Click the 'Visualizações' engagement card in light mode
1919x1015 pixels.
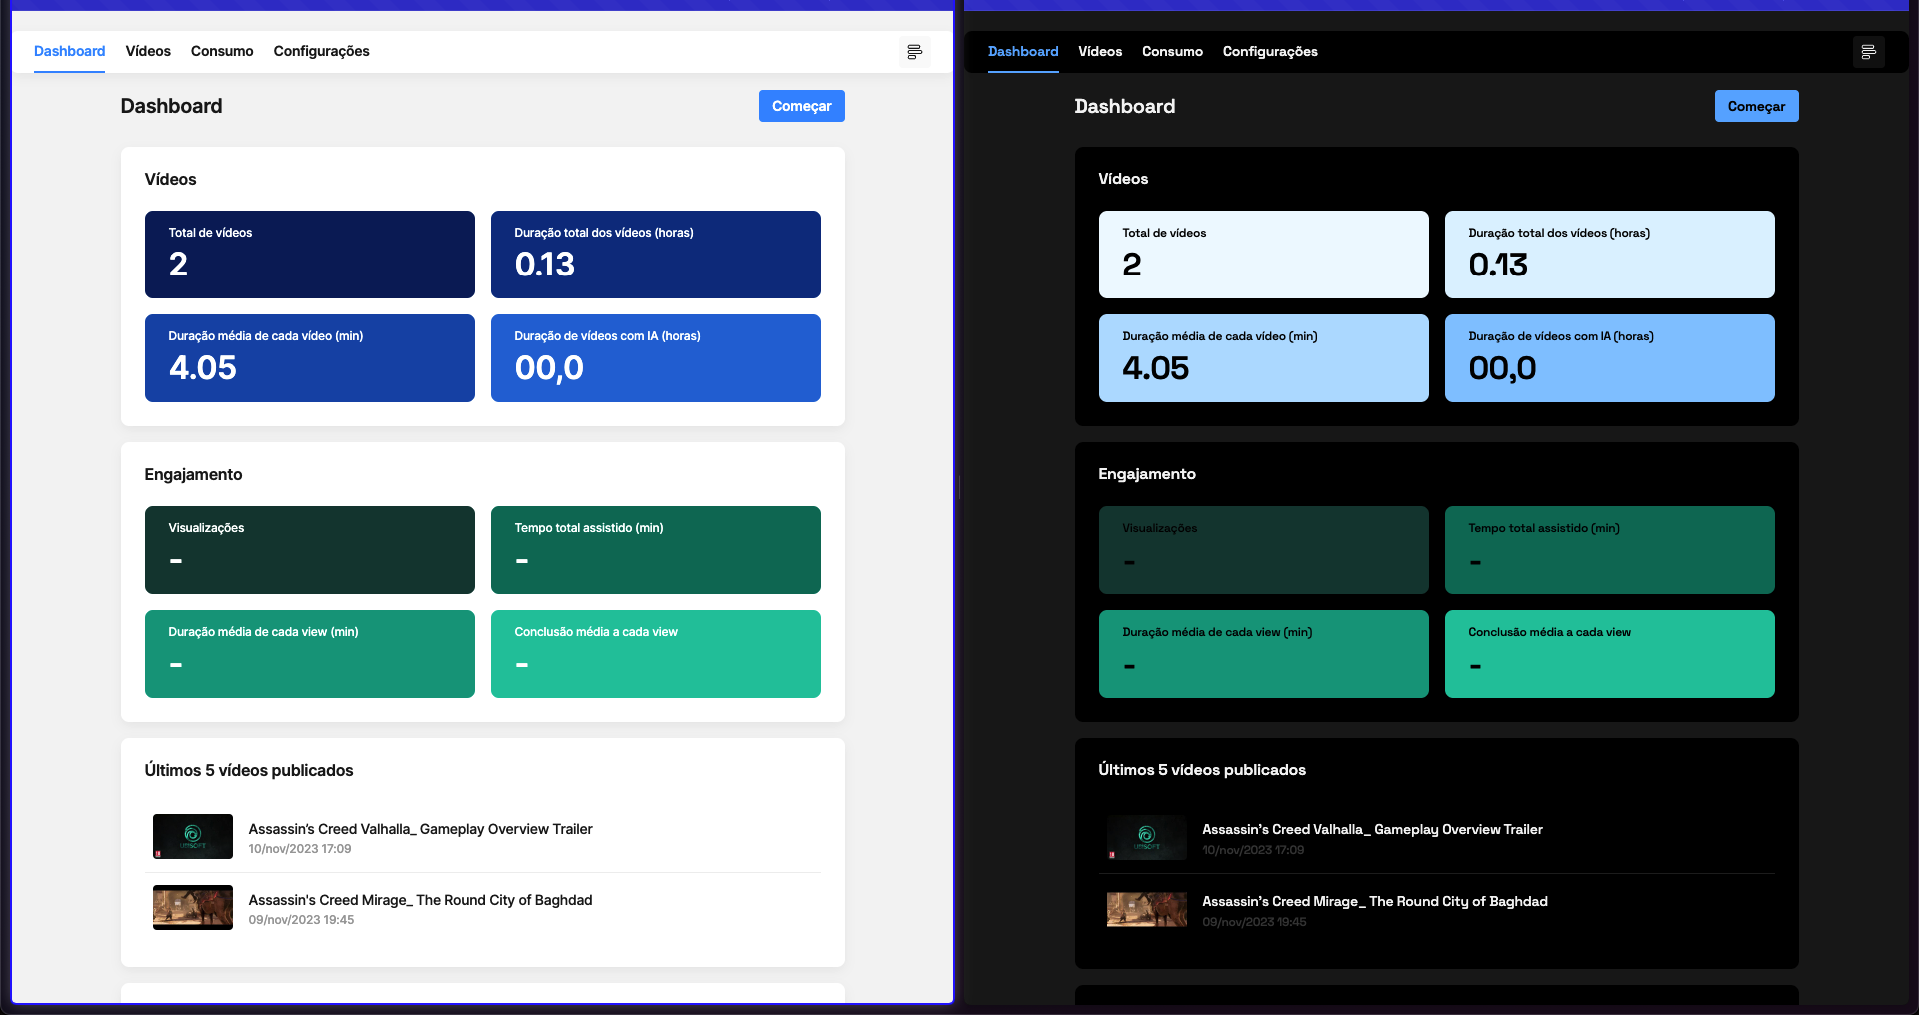(x=309, y=550)
